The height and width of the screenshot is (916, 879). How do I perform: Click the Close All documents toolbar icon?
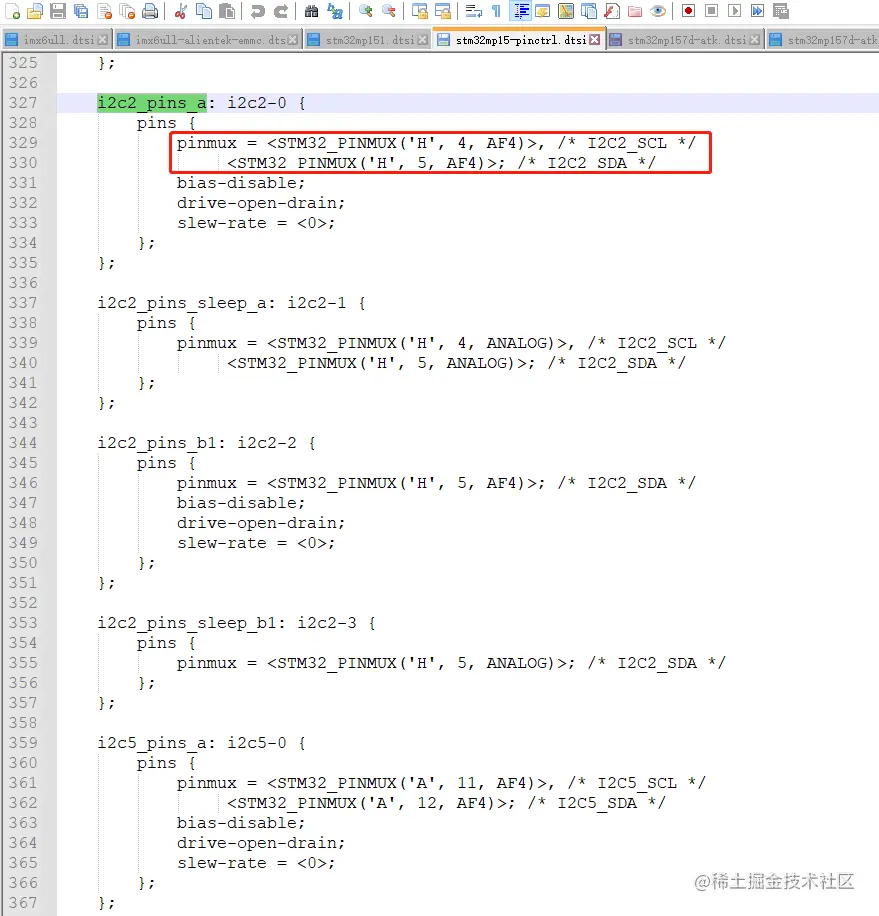click(127, 11)
